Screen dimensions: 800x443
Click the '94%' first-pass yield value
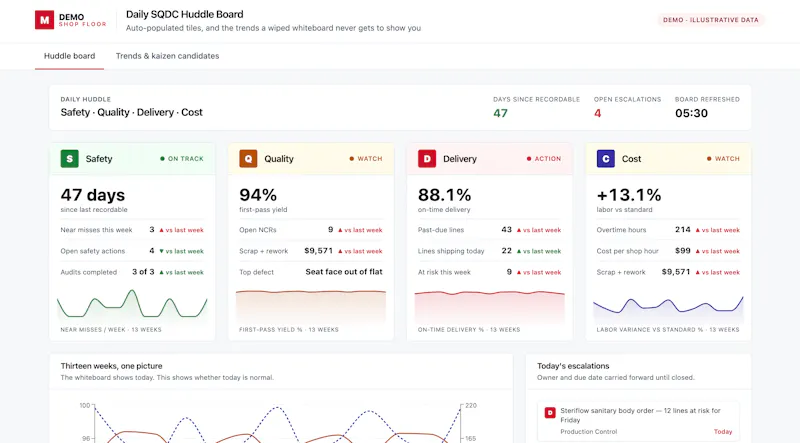pyautogui.click(x=258, y=195)
